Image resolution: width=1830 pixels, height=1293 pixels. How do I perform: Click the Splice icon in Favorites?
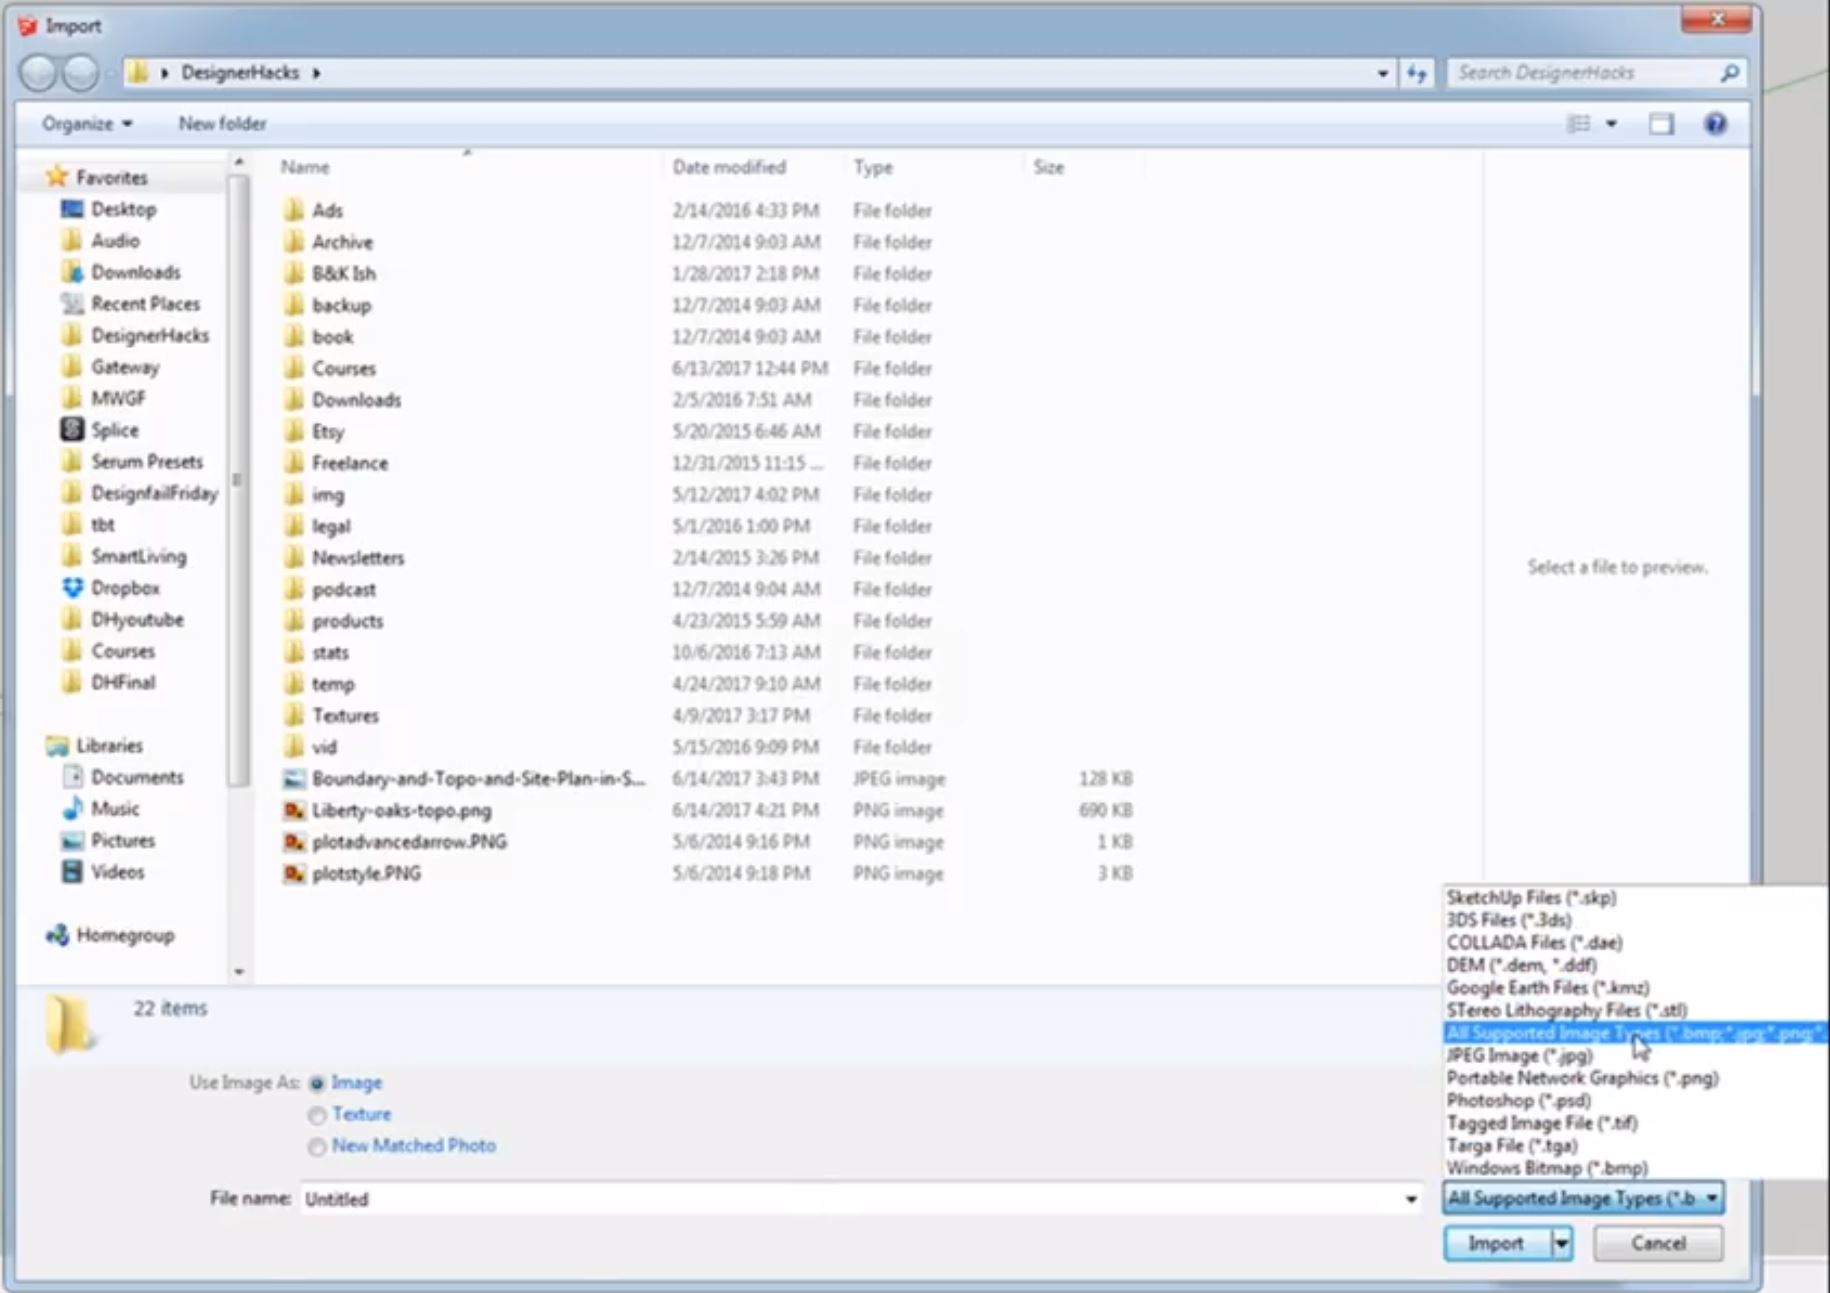tap(72, 430)
